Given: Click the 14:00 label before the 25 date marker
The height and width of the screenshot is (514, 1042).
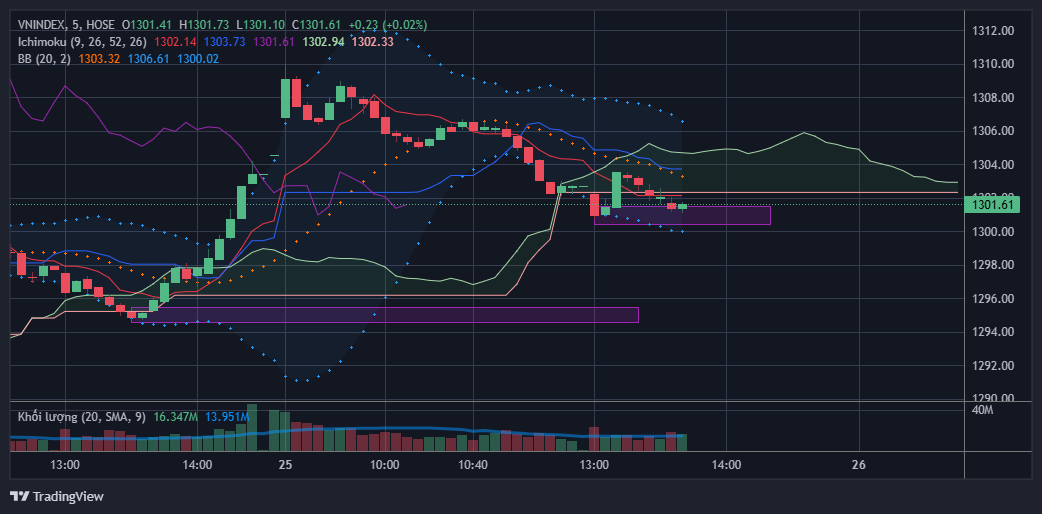Looking at the screenshot, I should tap(197, 465).
